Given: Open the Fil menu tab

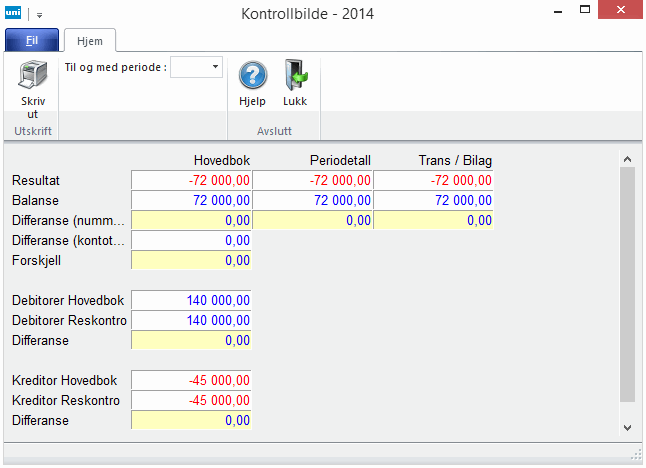Looking at the screenshot, I should 32,40.
